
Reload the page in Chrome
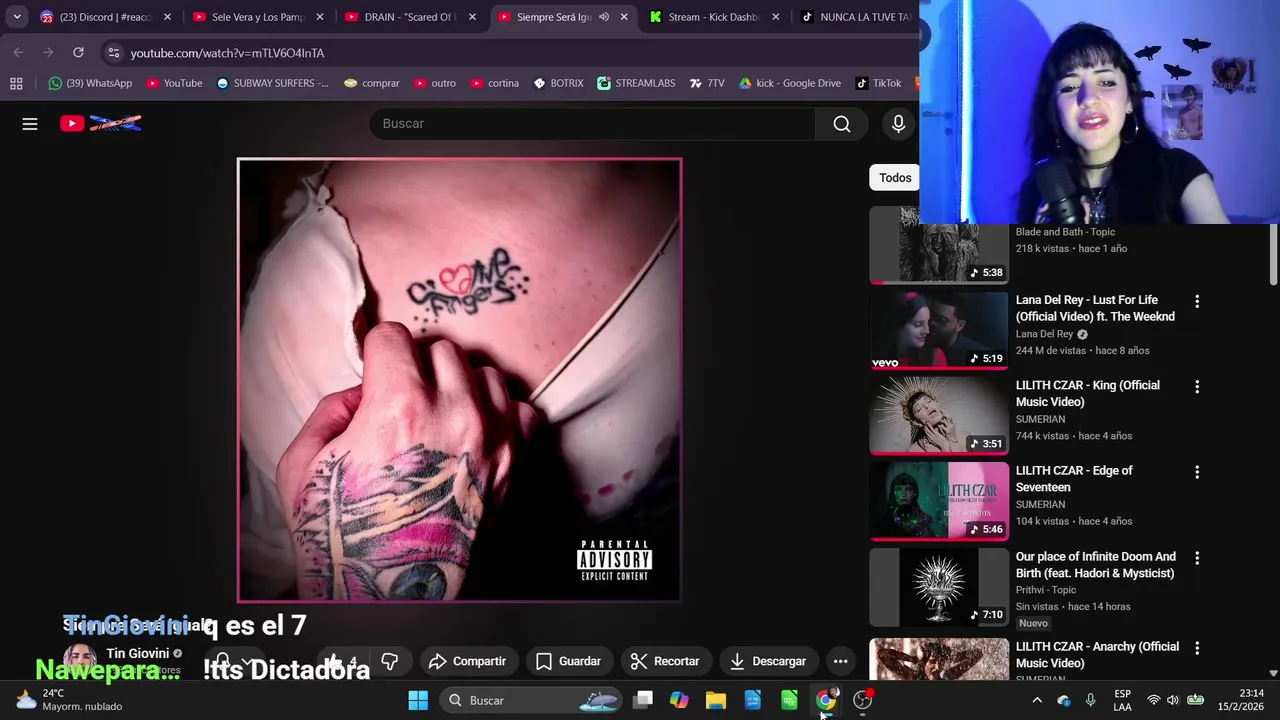click(78, 53)
